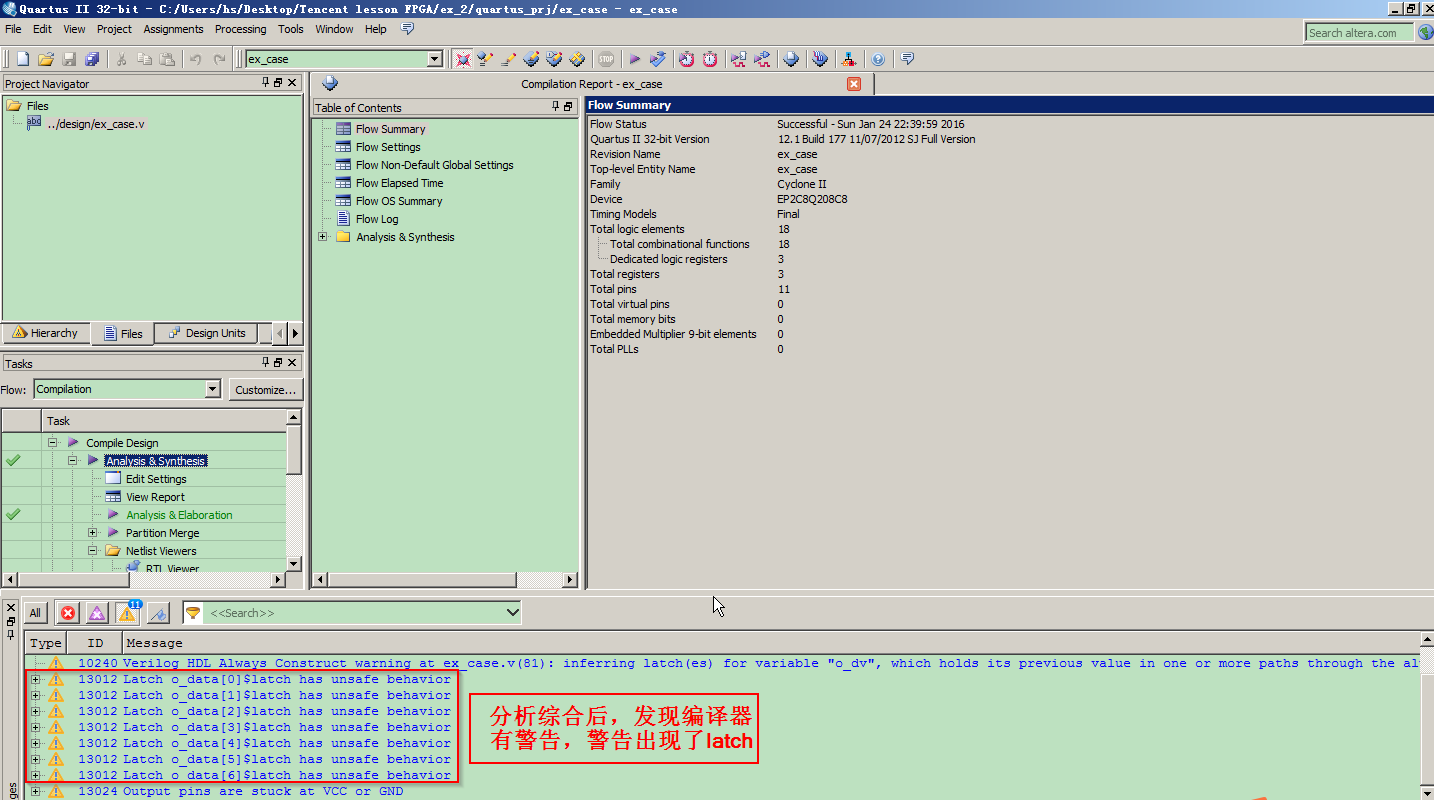Click the Start Compilation play icon
Screen dimensions: 1434x800
(635, 59)
